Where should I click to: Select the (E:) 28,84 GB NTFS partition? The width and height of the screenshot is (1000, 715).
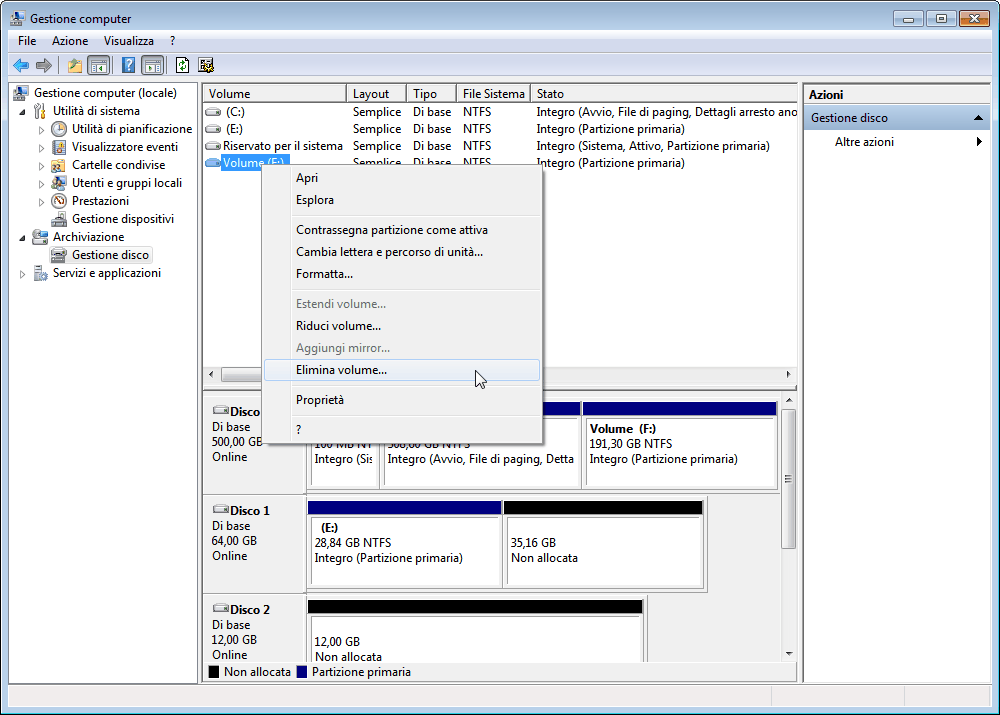[404, 543]
